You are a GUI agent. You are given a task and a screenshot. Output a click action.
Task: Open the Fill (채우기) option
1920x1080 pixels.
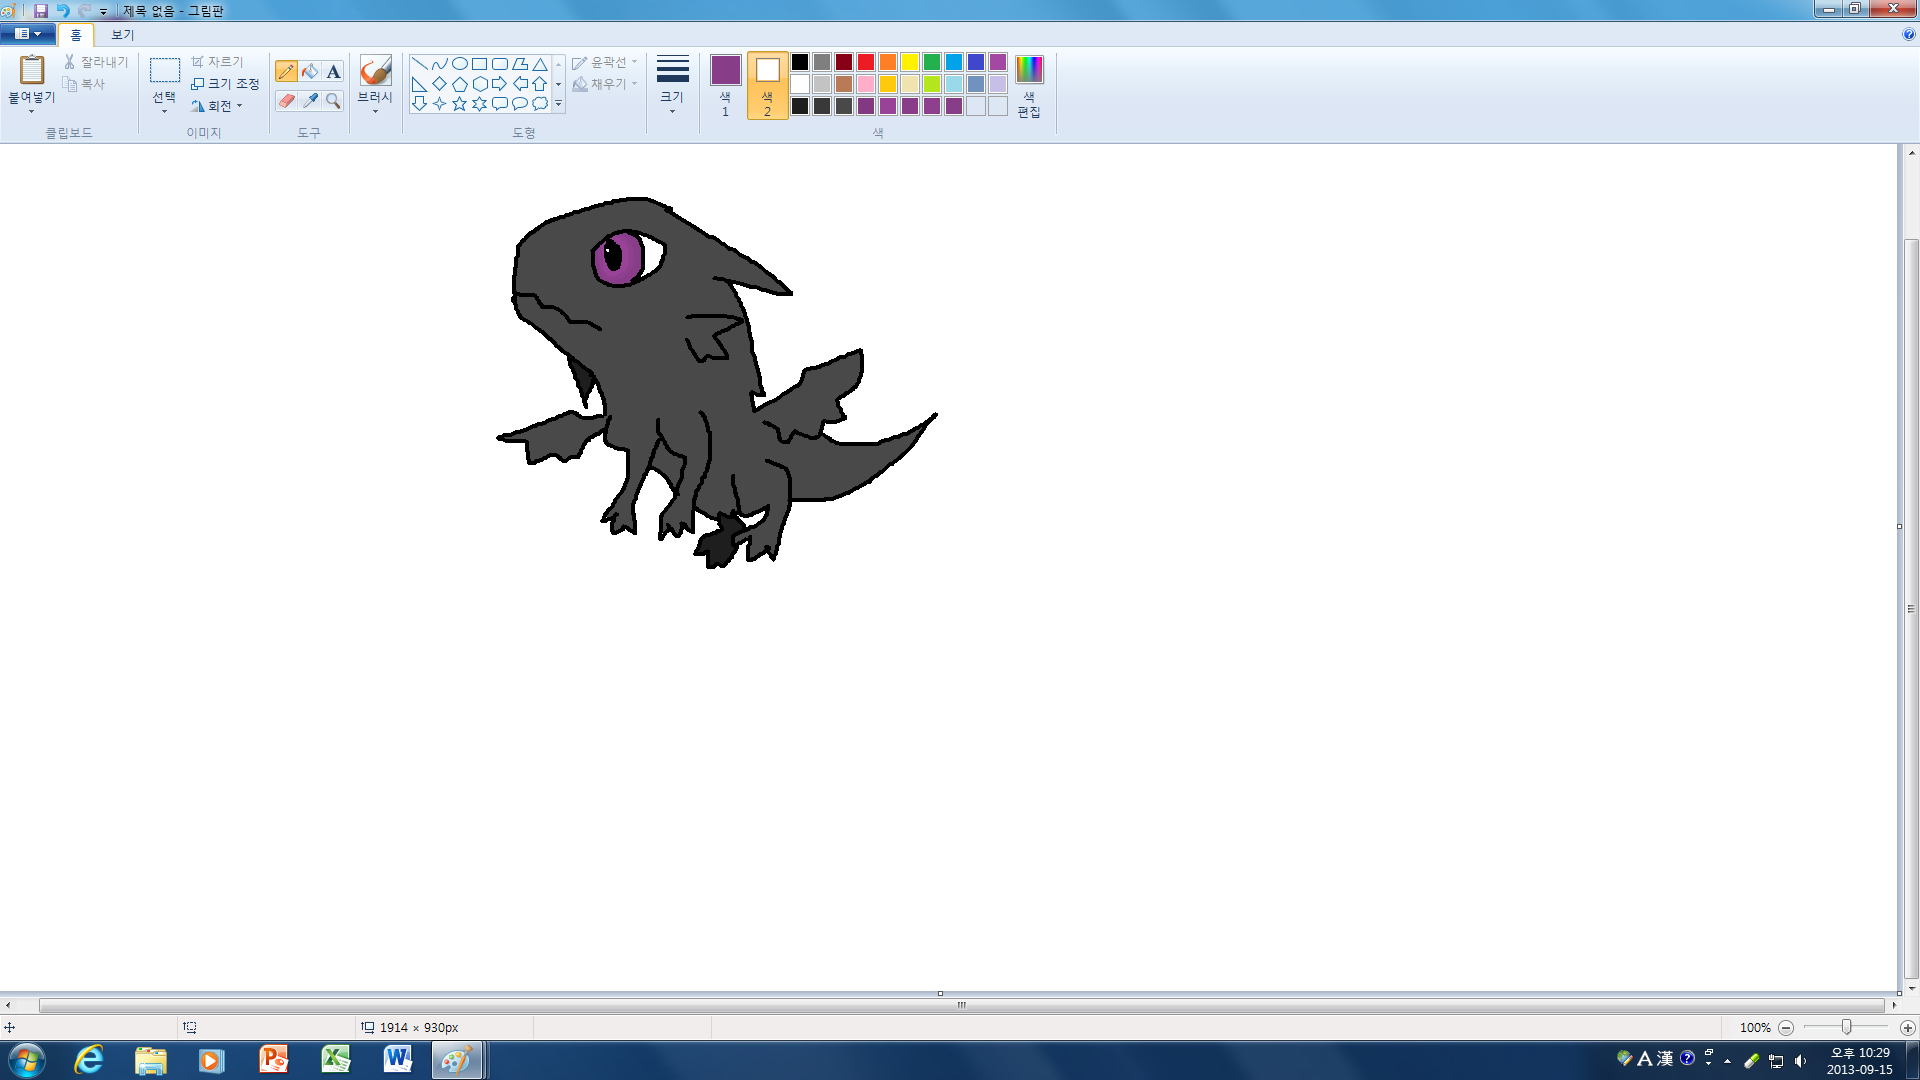[x=605, y=84]
